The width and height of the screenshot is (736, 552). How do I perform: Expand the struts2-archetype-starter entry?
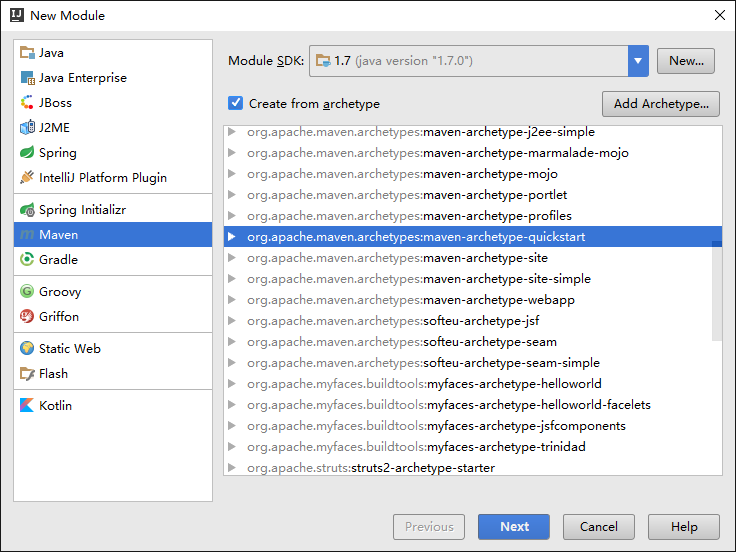pos(232,468)
